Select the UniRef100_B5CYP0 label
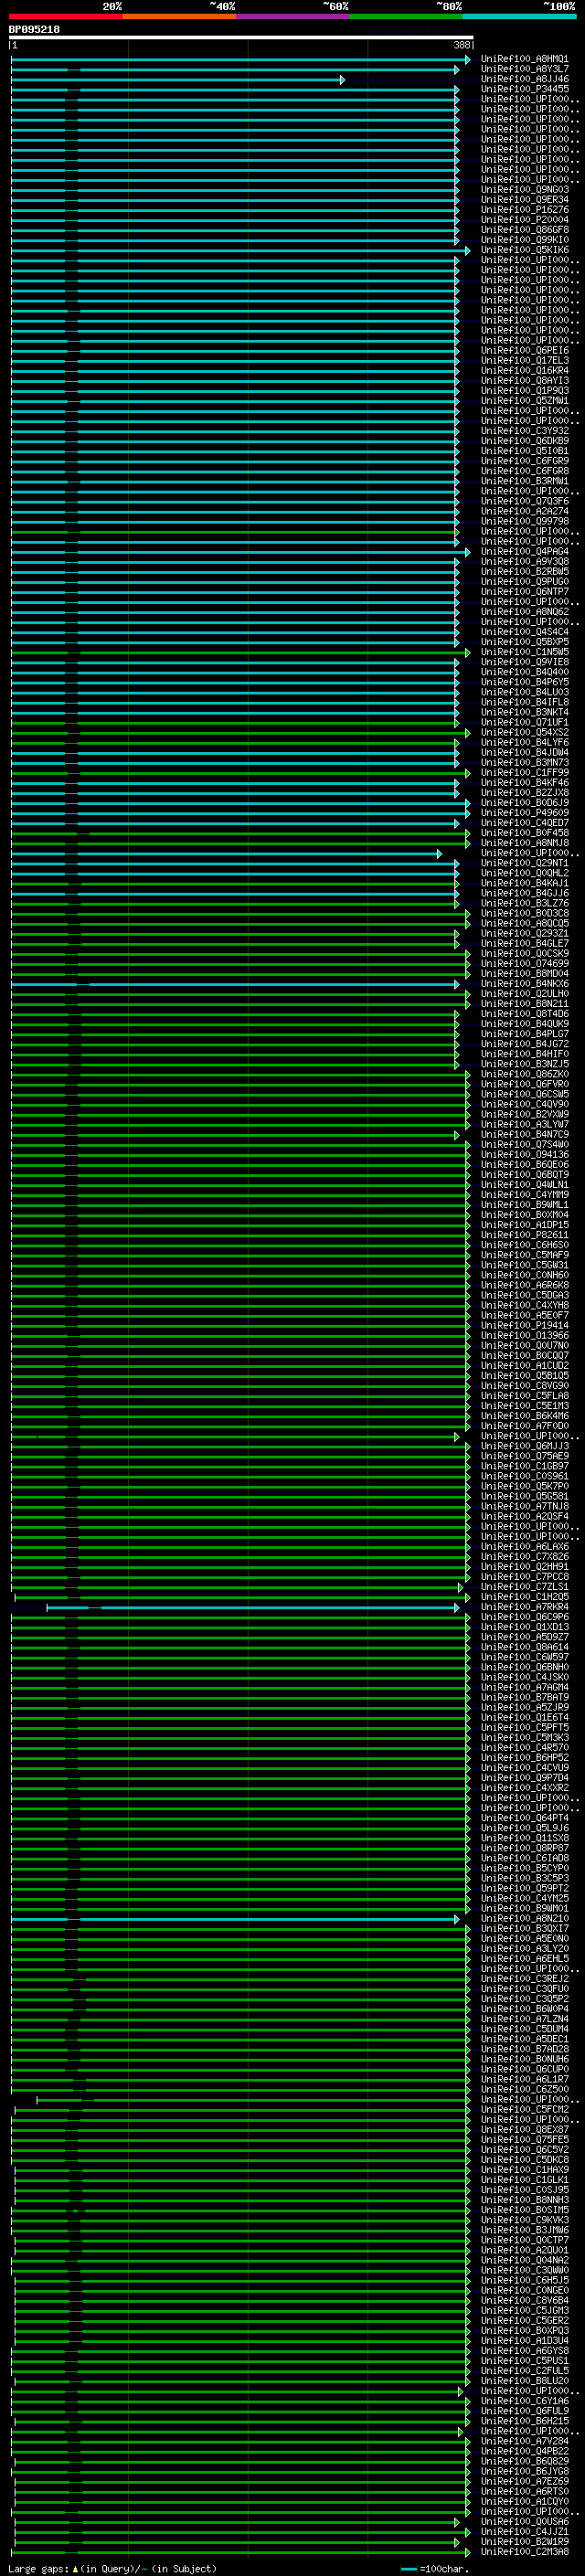This screenshot has width=585, height=2576. coord(524,1868)
